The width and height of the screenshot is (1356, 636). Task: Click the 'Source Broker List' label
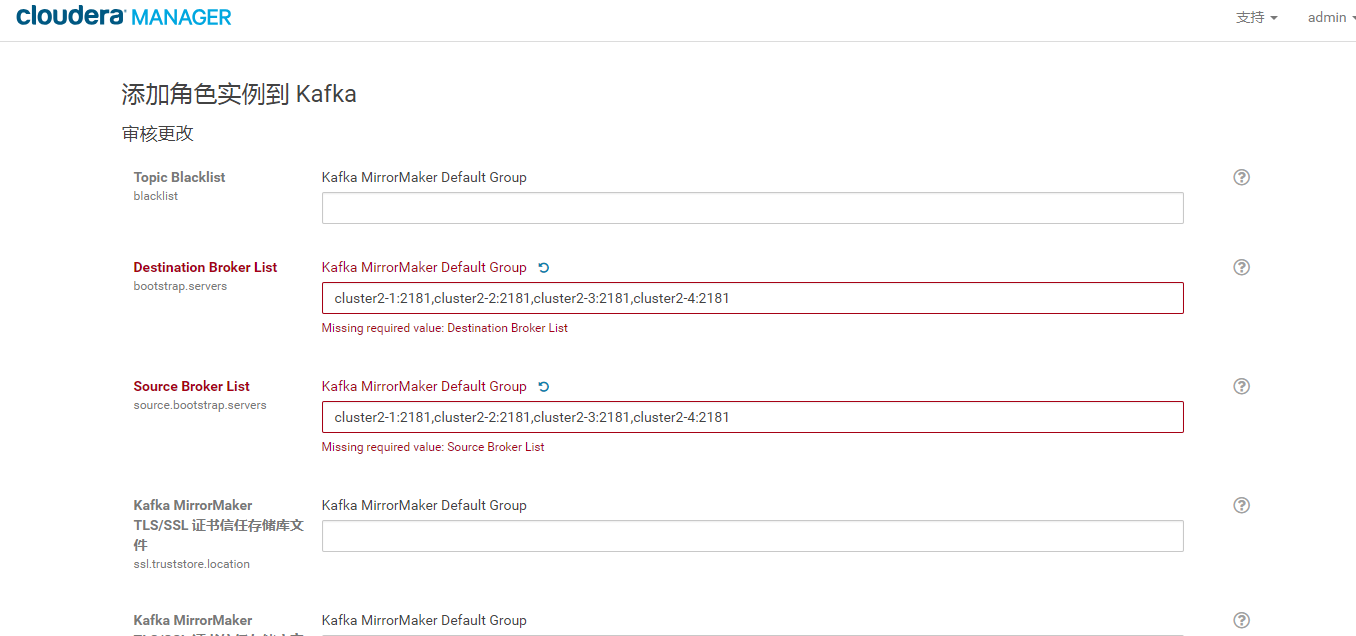pos(191,386)
